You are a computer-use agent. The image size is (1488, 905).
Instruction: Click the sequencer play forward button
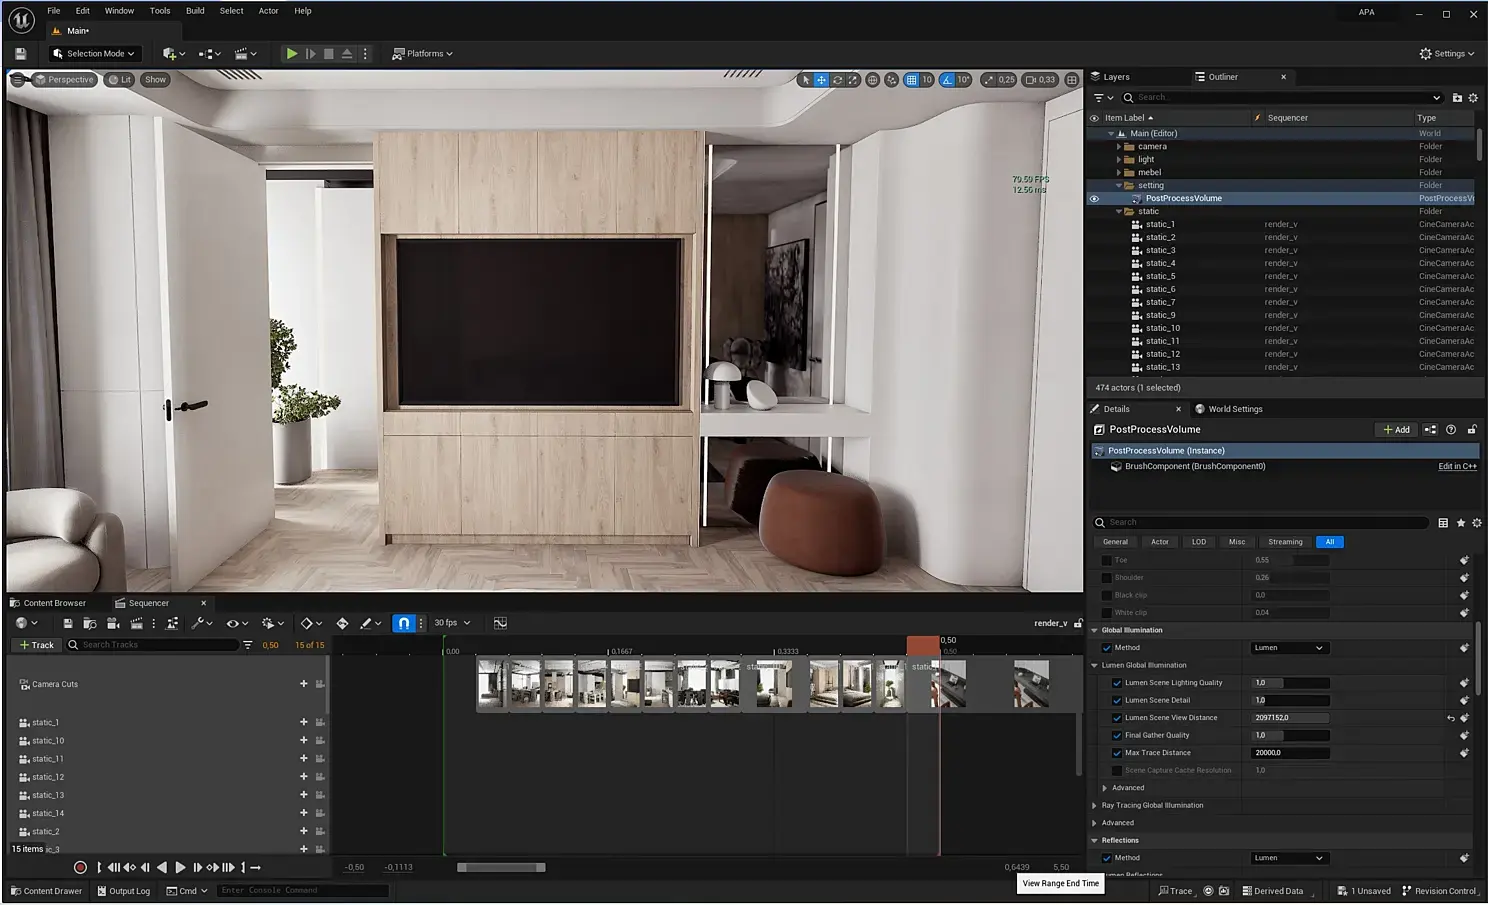[180, 868]
